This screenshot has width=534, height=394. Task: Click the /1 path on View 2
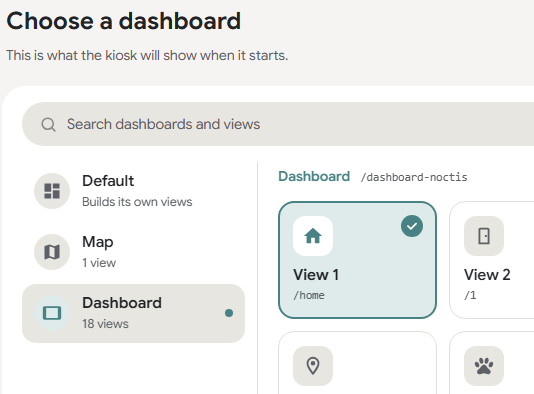pyautogui.click(x=470, y=295)
